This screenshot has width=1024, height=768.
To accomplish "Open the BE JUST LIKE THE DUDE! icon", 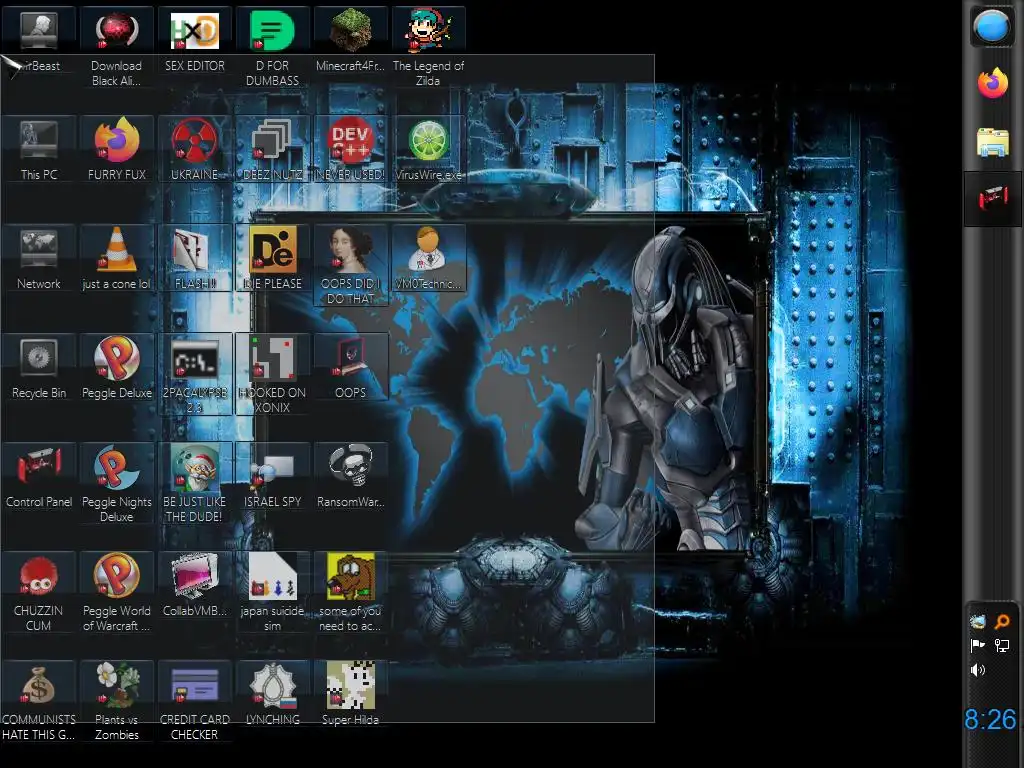I will click(x=195, y=467).
